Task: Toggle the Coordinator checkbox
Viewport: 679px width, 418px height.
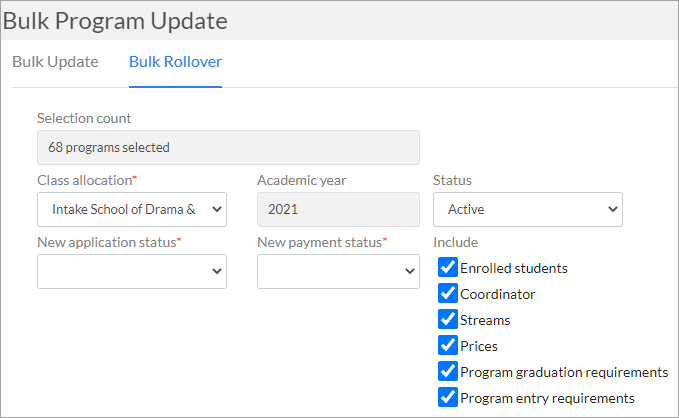Action: [447, 293]
